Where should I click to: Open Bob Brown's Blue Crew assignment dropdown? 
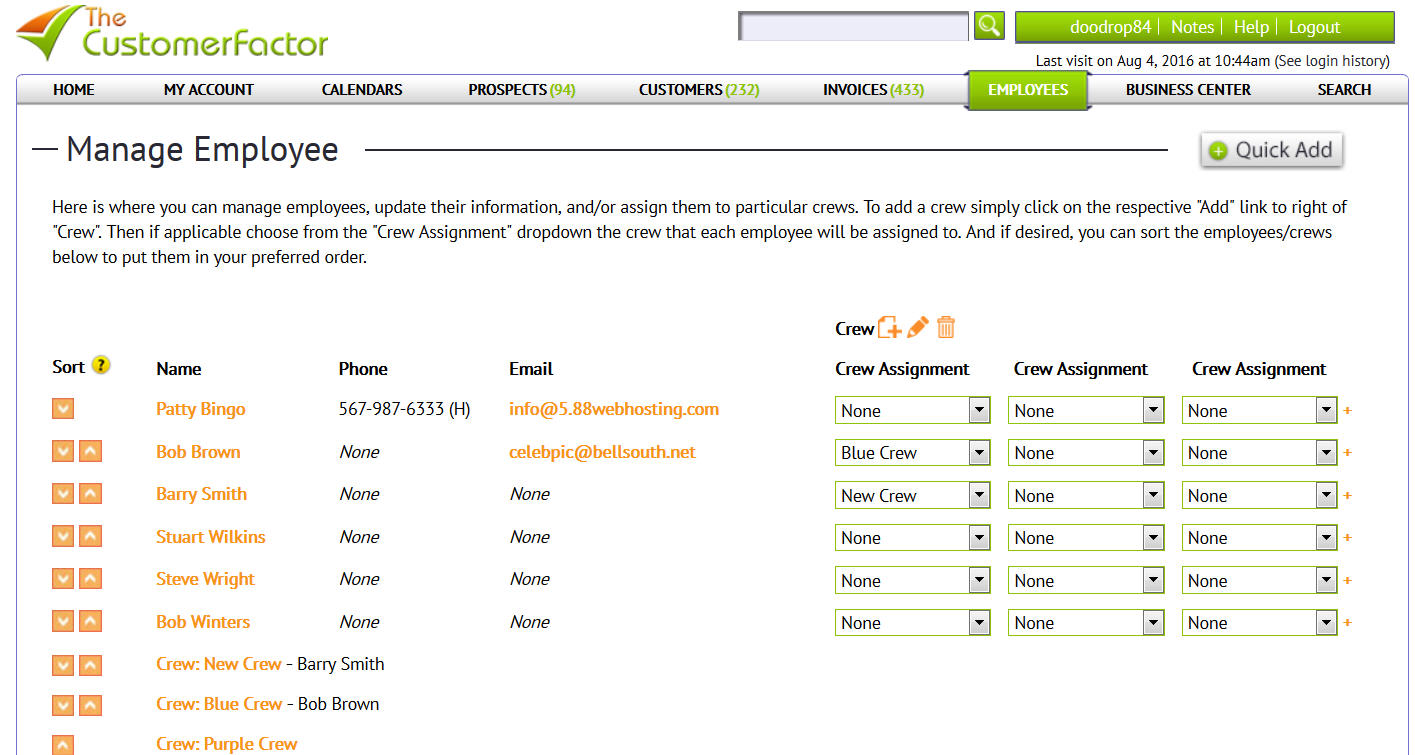click(912, 453)
